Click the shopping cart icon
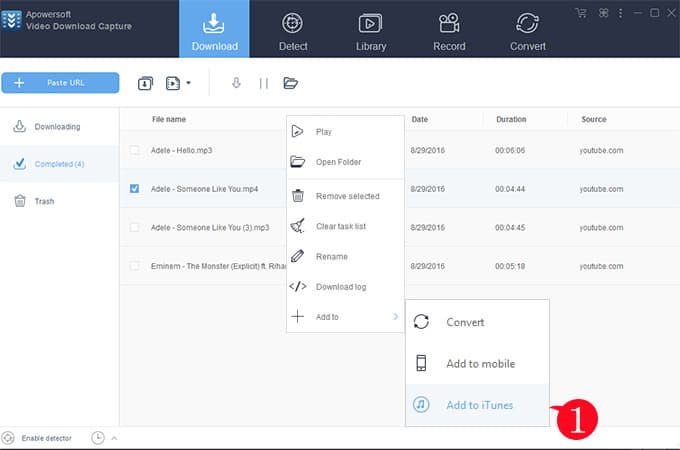 [581, 13]
